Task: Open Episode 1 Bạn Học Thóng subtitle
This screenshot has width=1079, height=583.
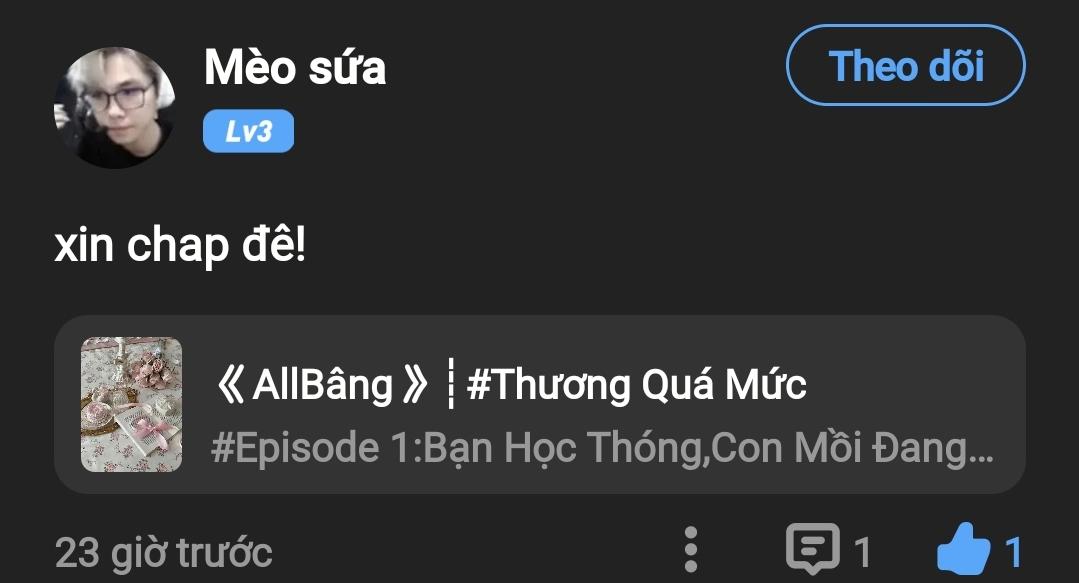Action: pyautogui.click(x=602, y=448)
